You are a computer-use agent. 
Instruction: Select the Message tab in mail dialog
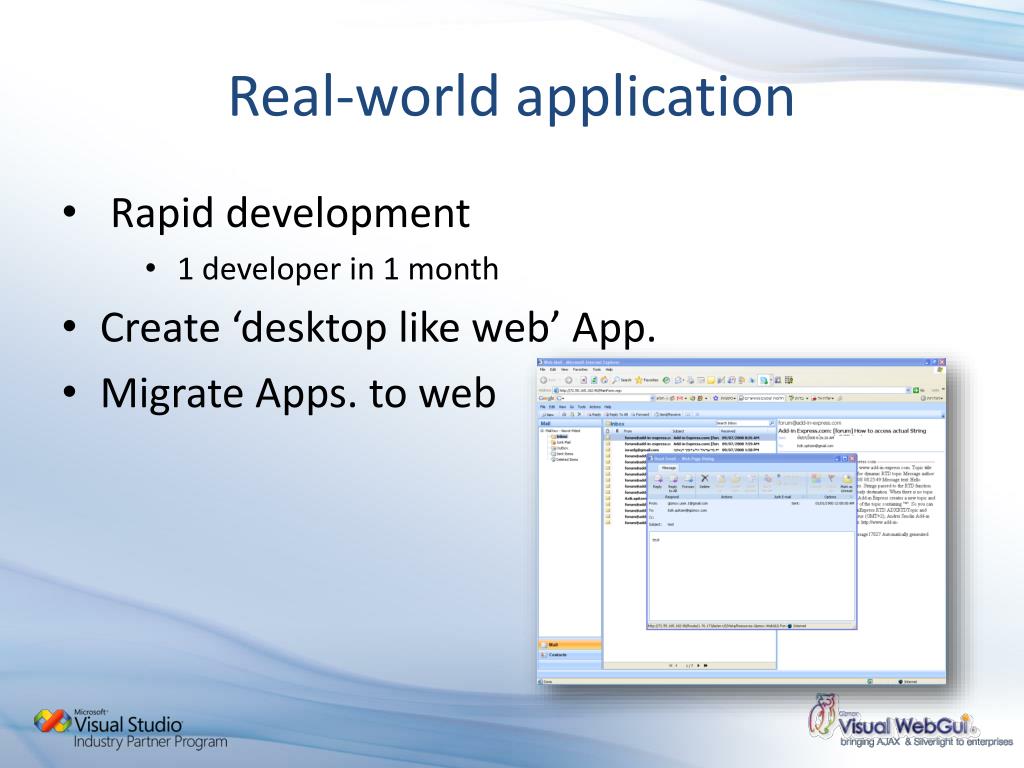669,468
